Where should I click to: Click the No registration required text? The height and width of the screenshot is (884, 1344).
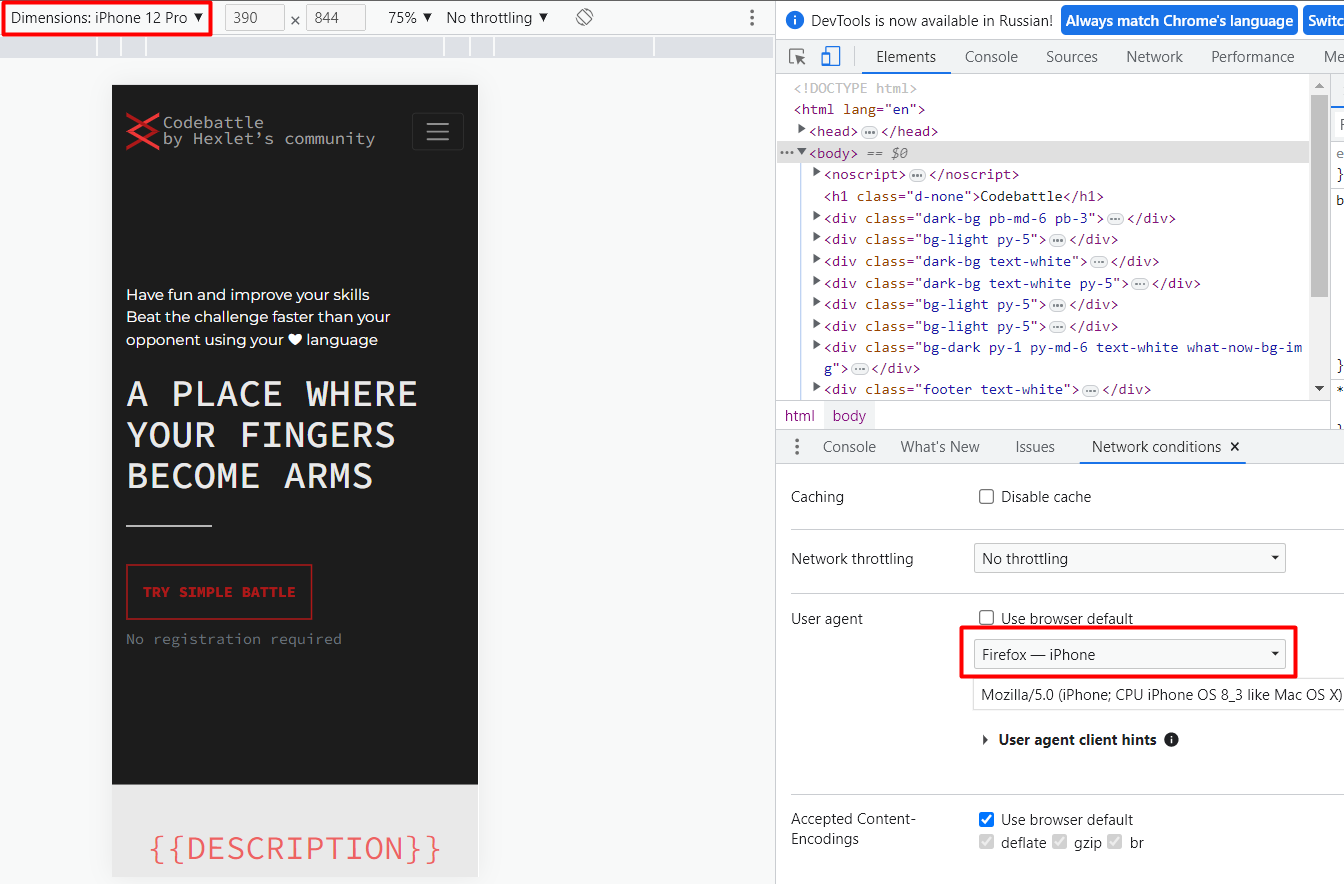coord(234,639)
